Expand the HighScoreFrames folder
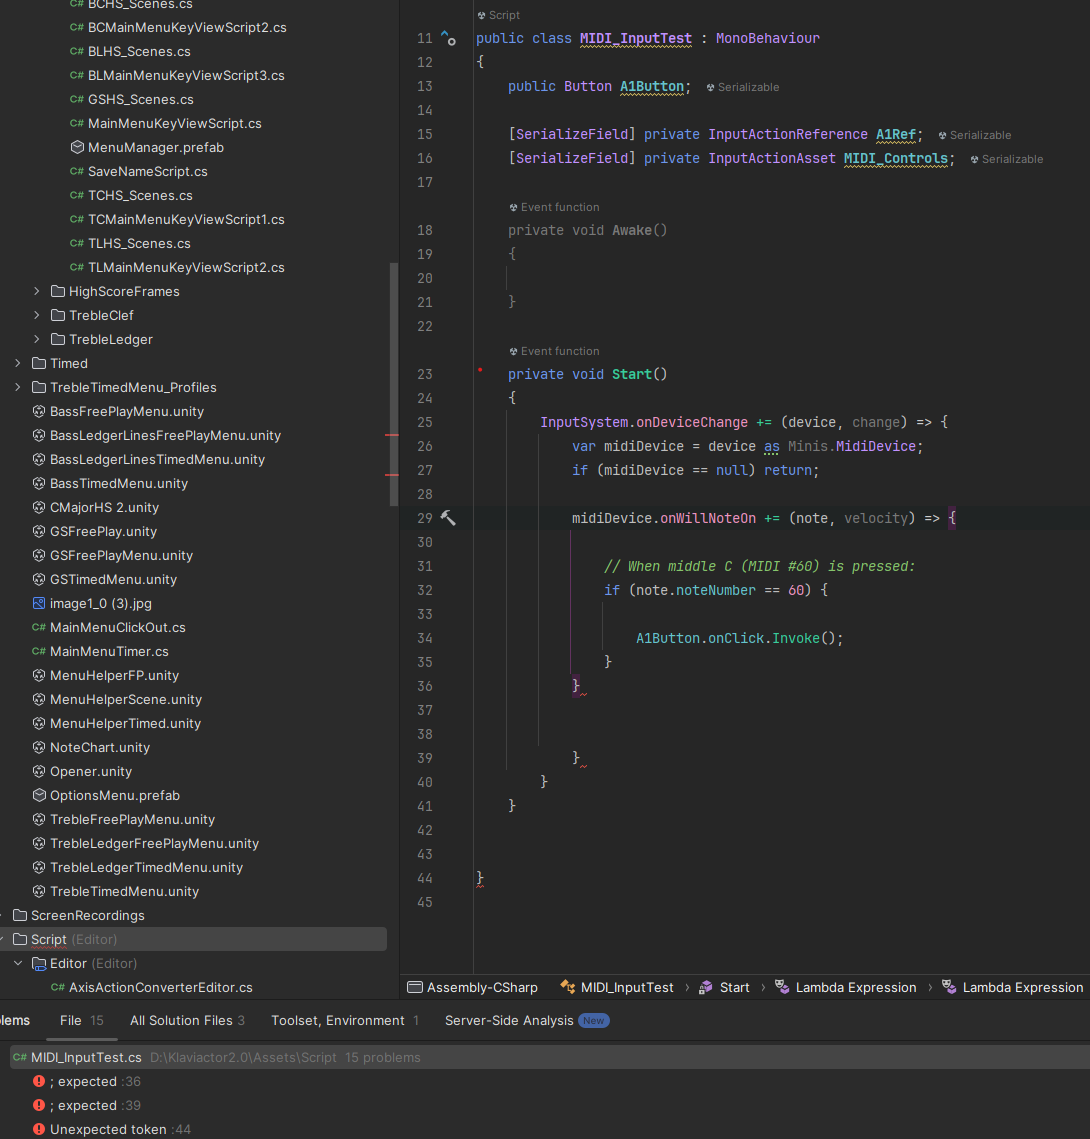Screen dimensions: 1090x1139 (37, 291)
